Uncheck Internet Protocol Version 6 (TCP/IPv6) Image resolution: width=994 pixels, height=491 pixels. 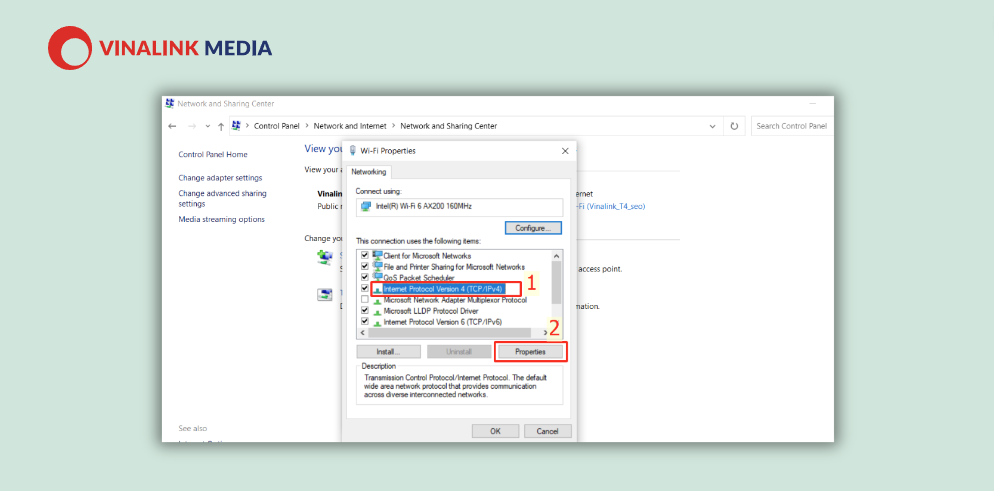[x=365, y=322]
